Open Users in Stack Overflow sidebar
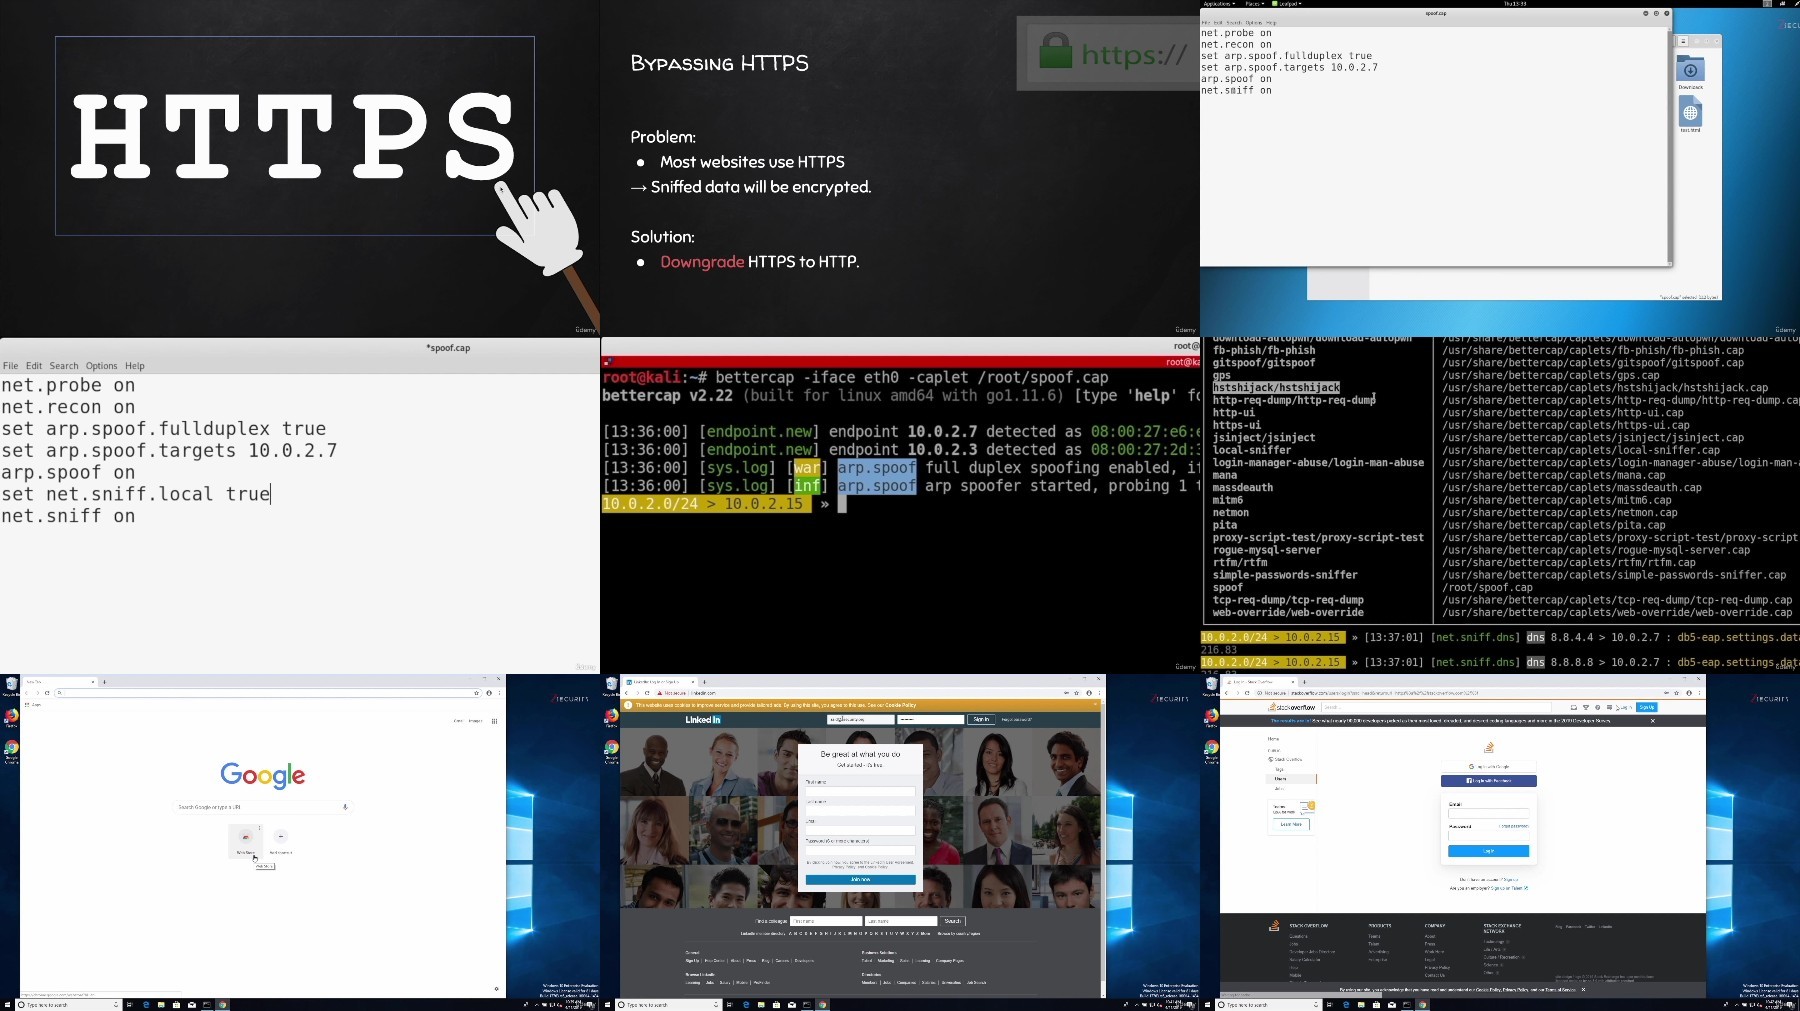This screenshot has width=1800, height=1011. [x=1280, y=778]
